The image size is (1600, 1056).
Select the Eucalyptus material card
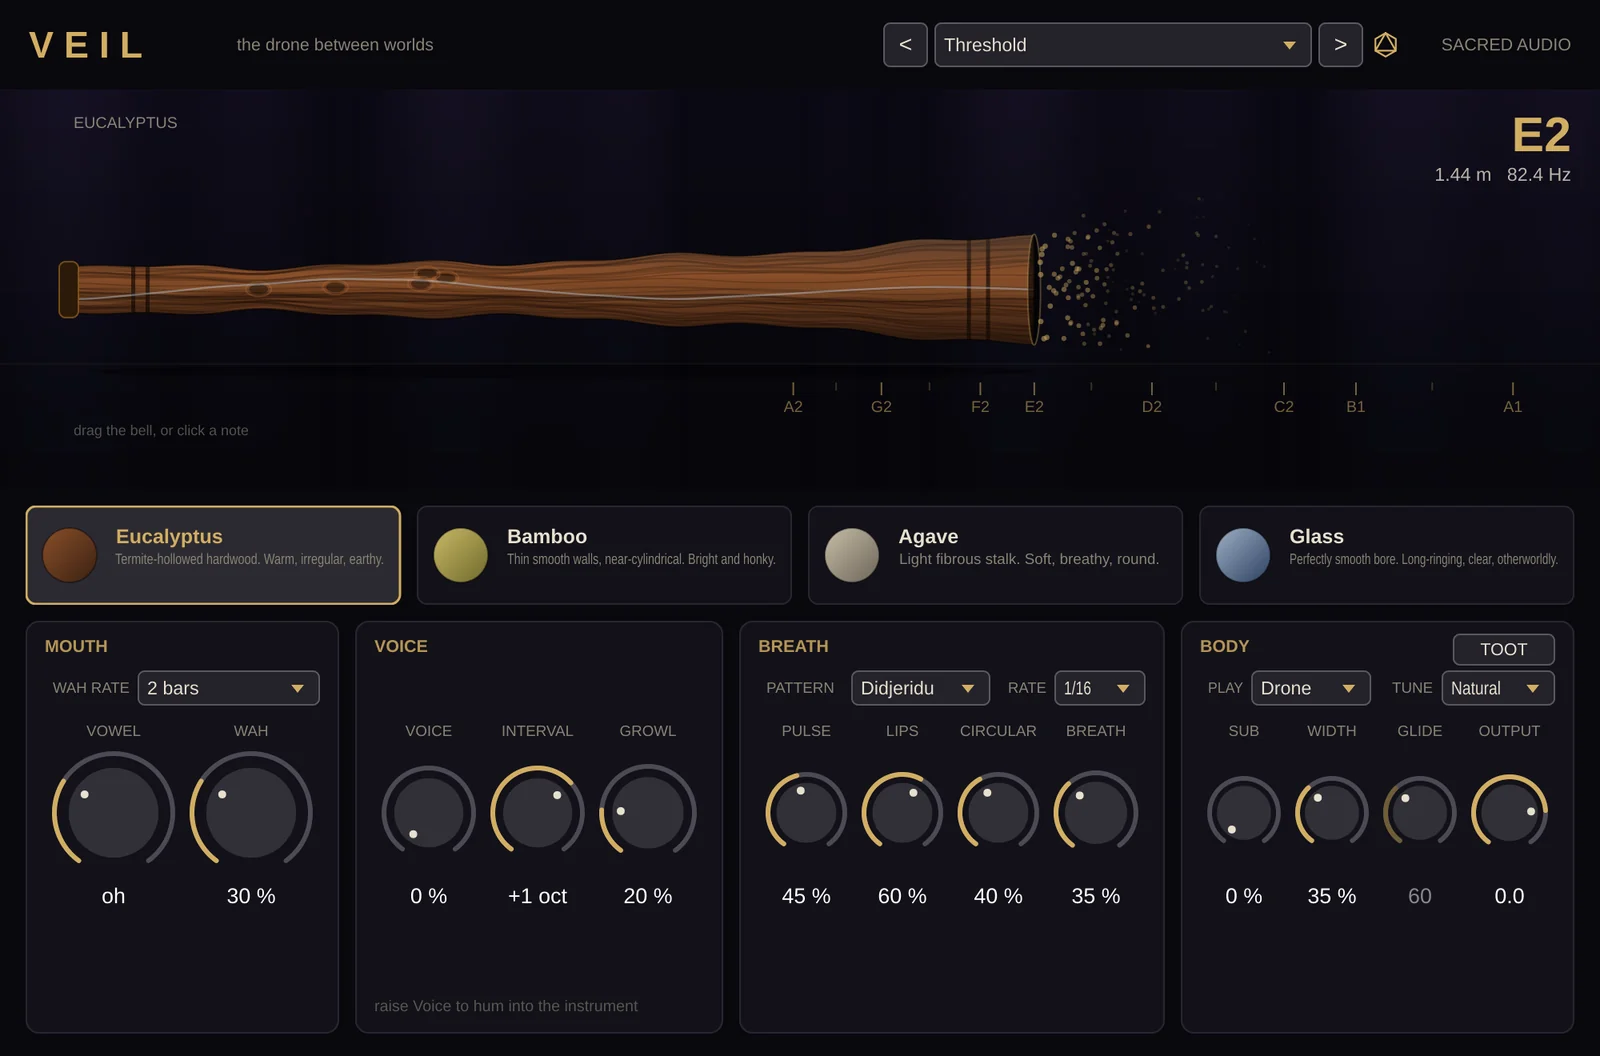(x=213, y=555)
